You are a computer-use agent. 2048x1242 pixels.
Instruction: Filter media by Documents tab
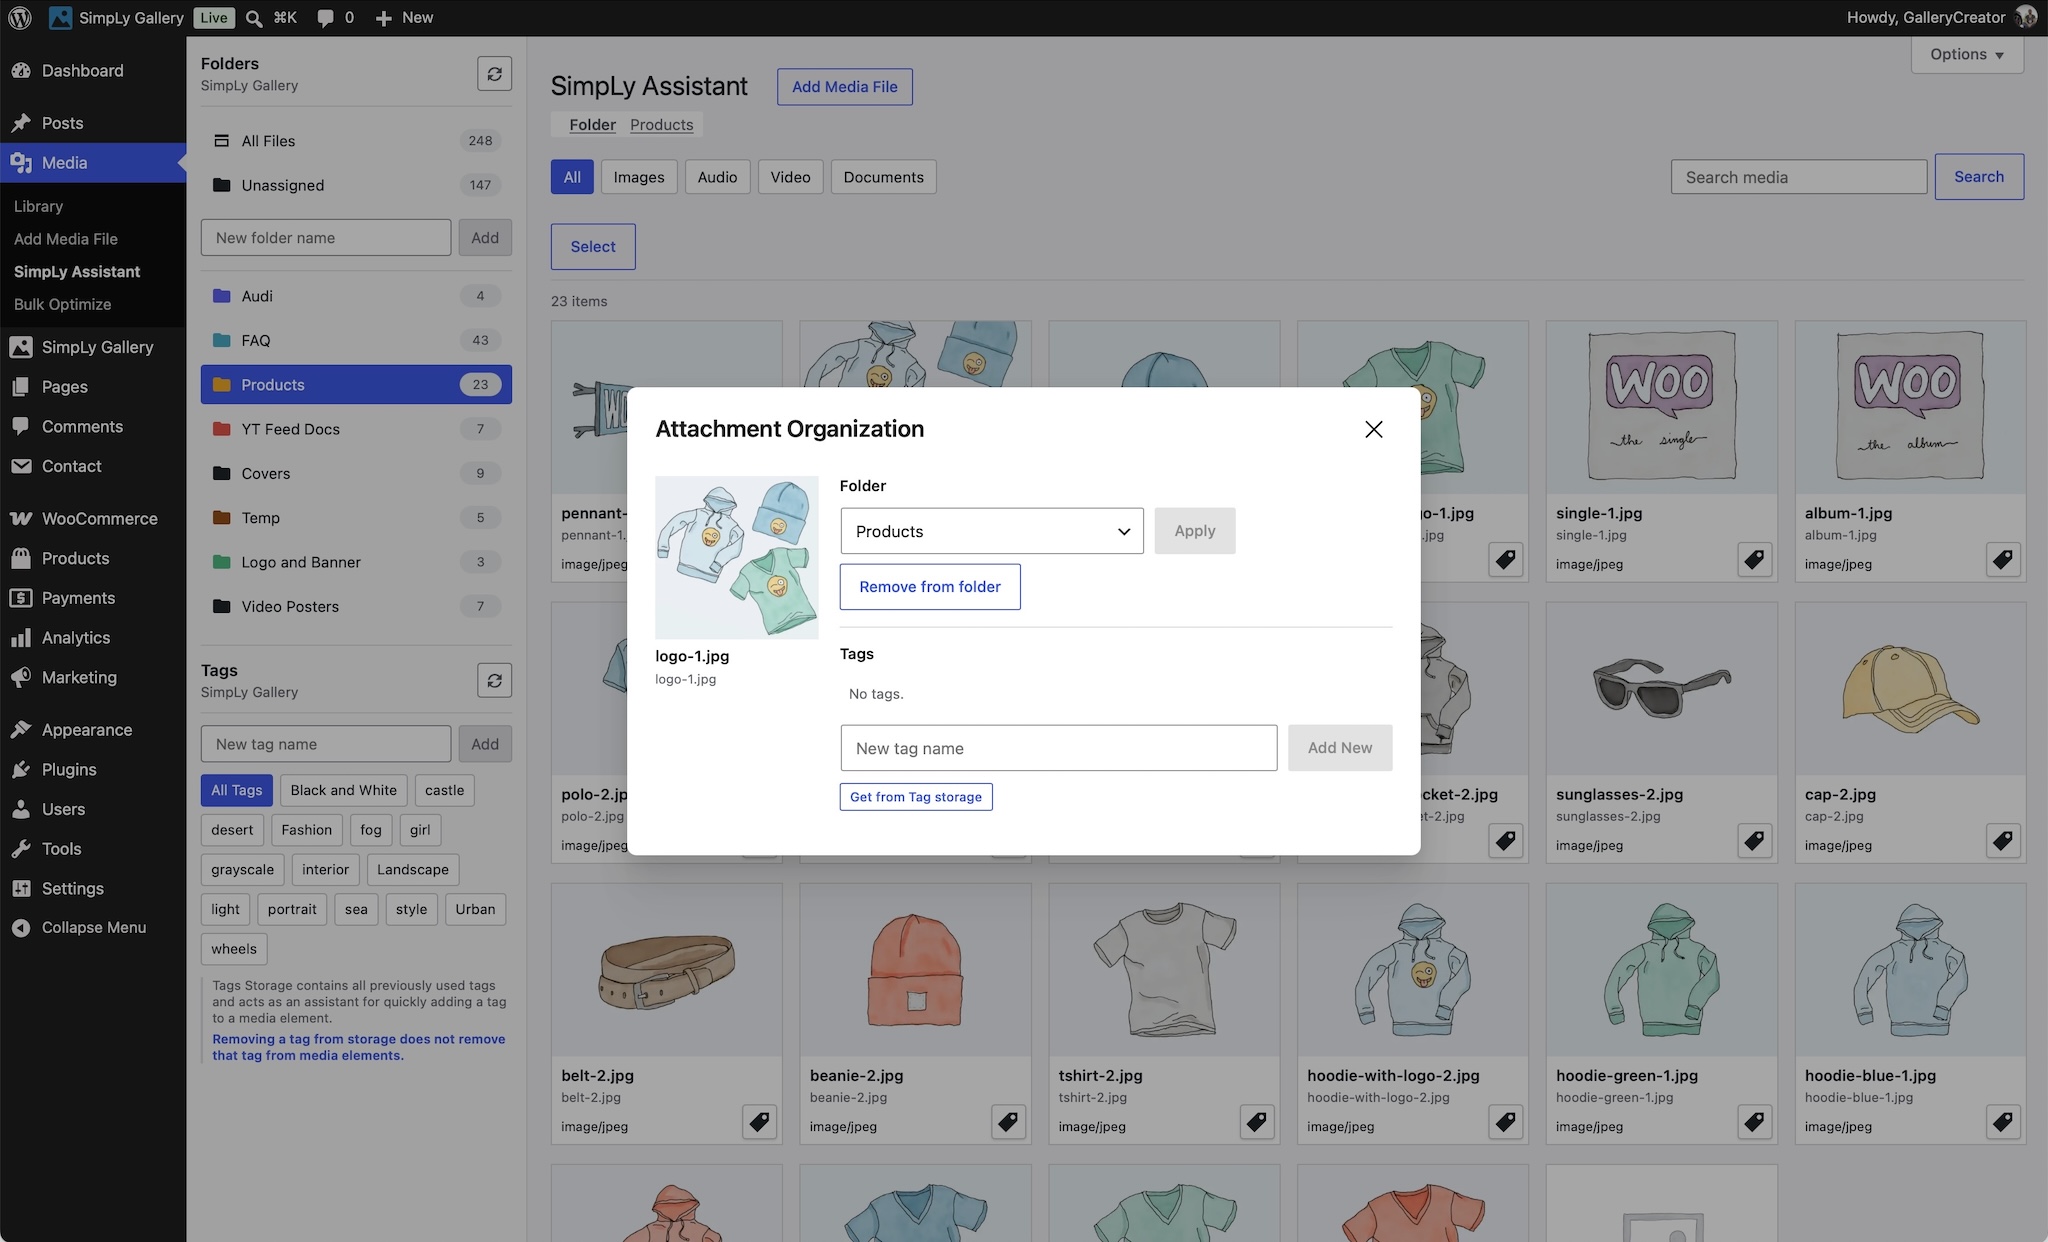884,177
